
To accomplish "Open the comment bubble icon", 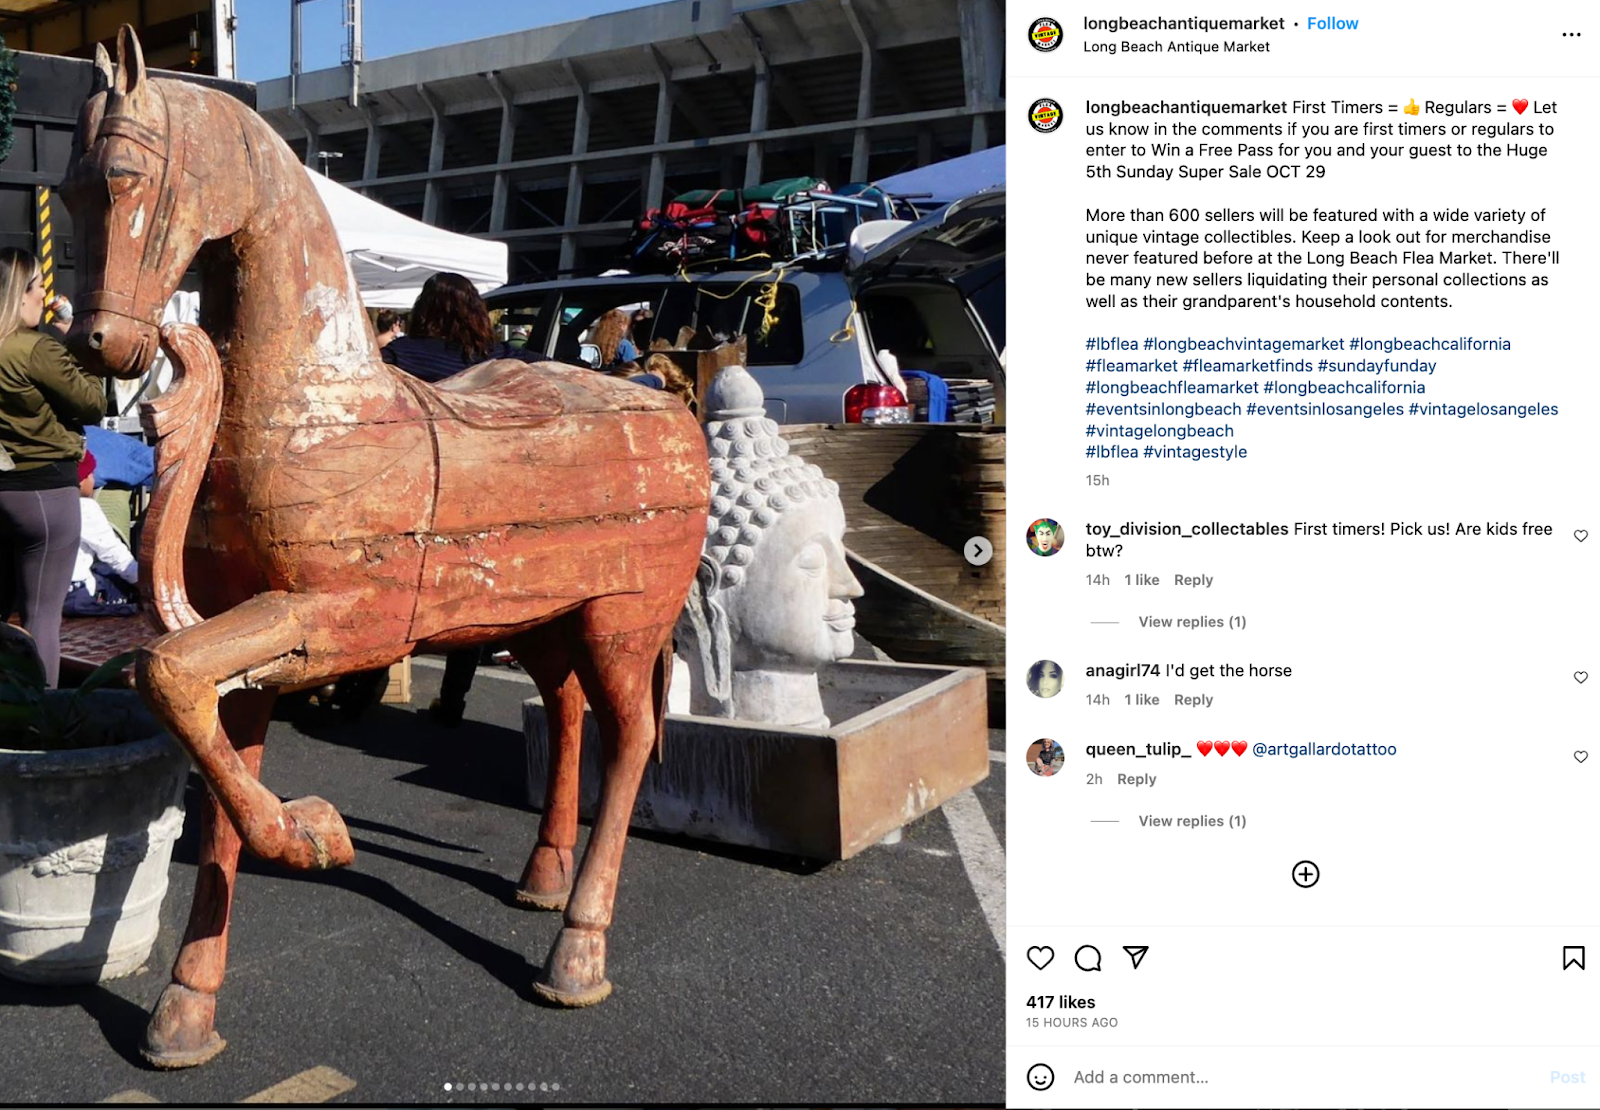I will click(x=1087, y=958).
